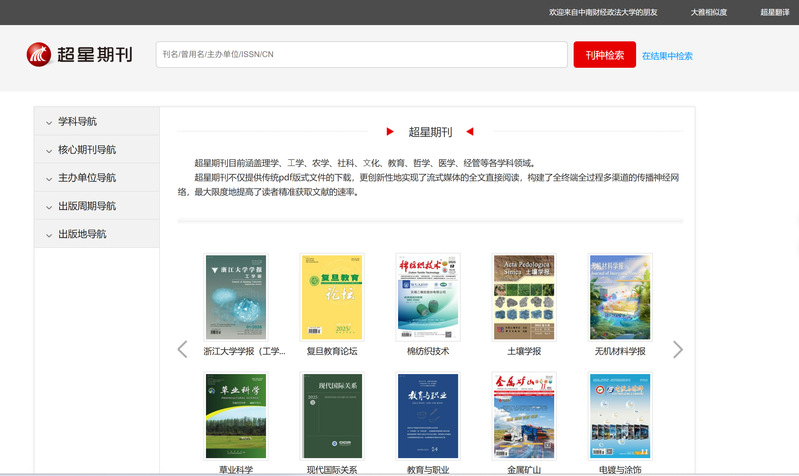Image resolution: width=799 pixels, height=476 pixels.
Task: Click the 现代国际关系 journal title link
Action: coord(331,469)
